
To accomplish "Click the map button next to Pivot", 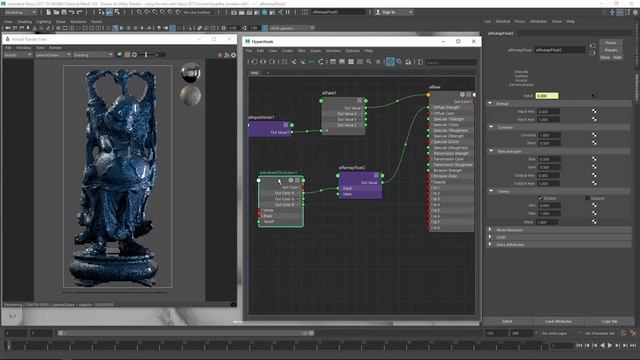I will click(x=594, y=143).
